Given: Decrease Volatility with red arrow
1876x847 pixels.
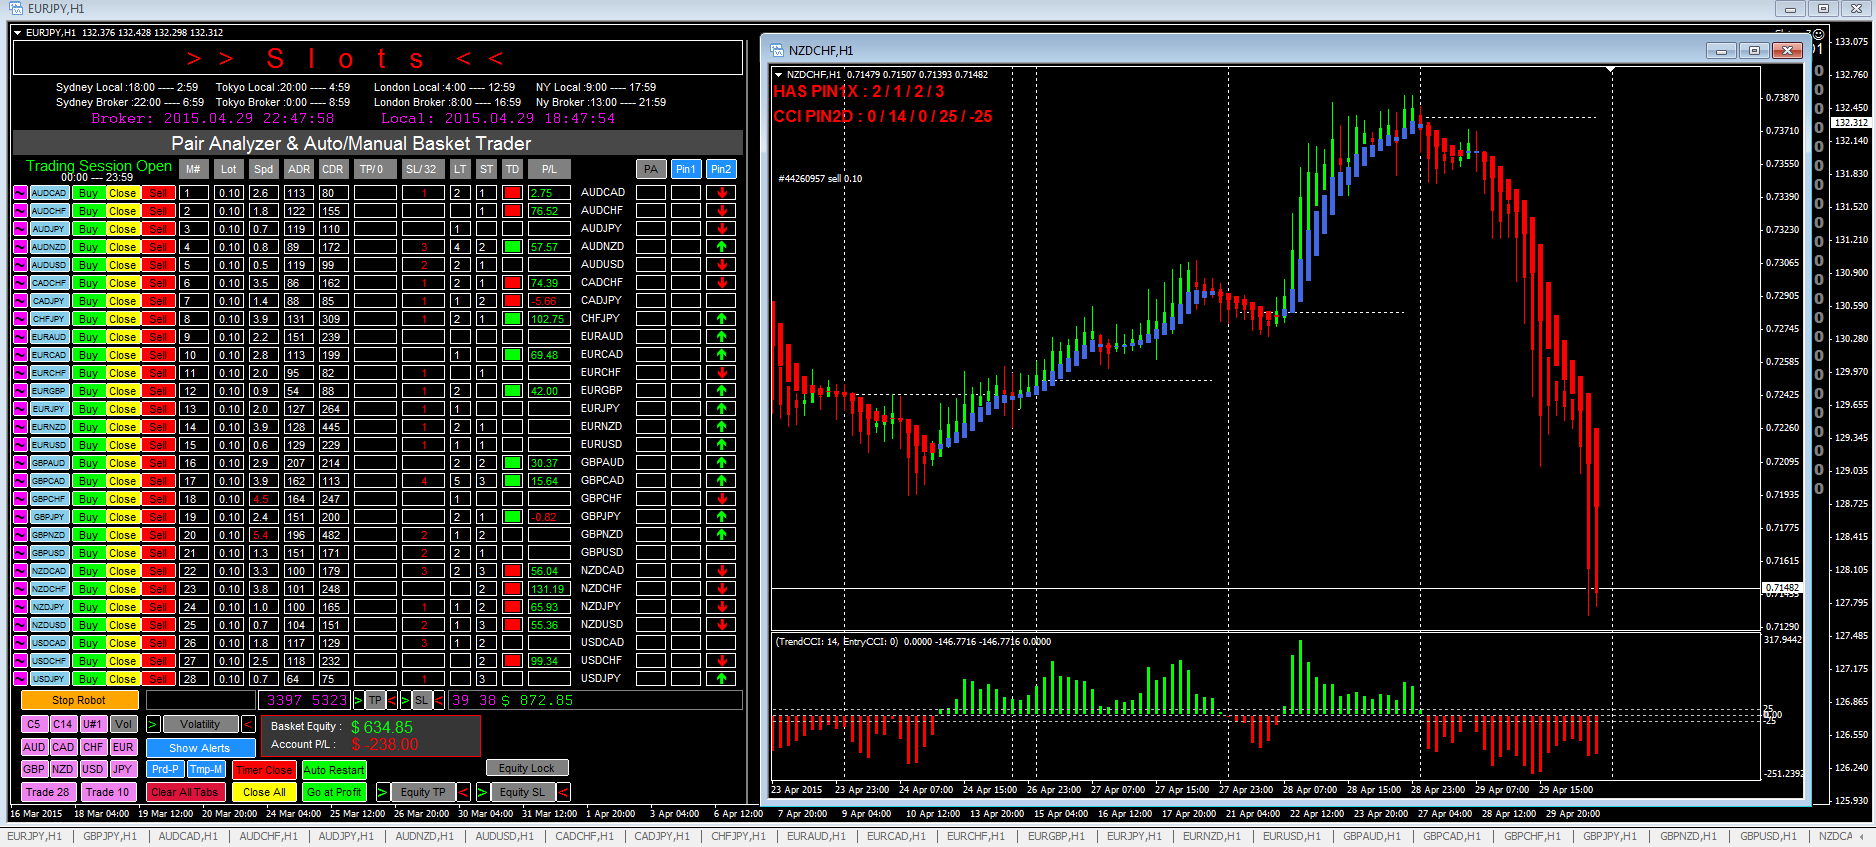Looking at the screenshot, I should 248,724.
